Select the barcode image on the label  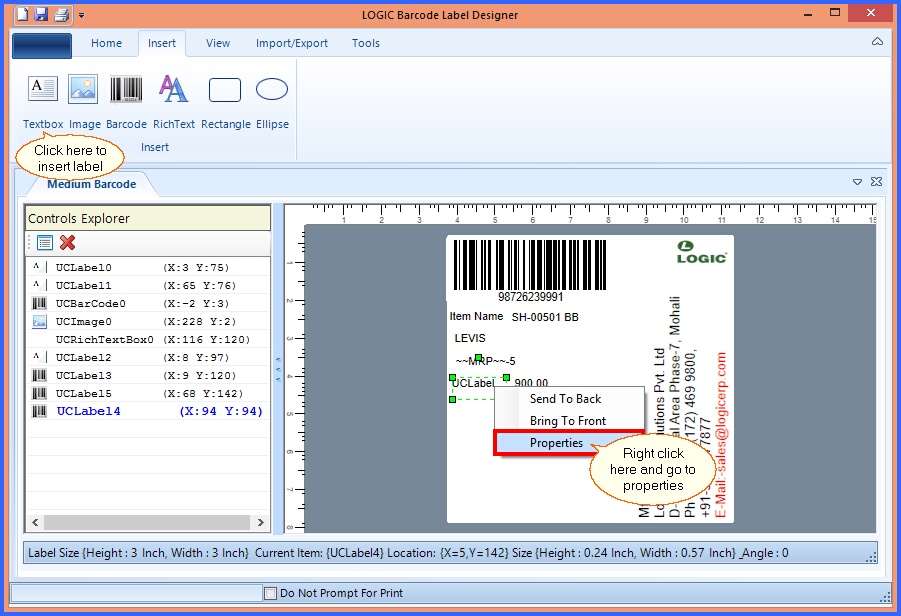click(530, 265)
